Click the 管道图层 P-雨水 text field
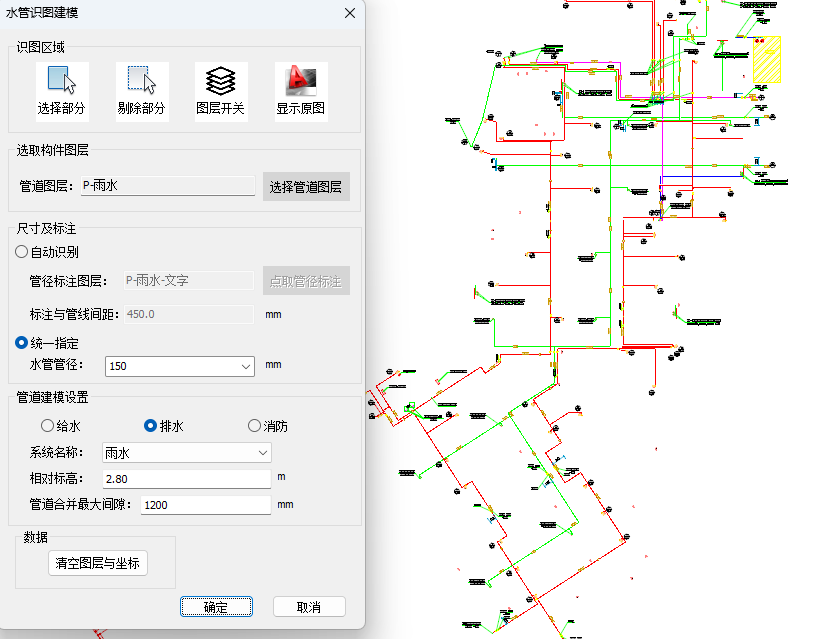The width and height of the screenshot is (835, 639). tap(168, 186)
